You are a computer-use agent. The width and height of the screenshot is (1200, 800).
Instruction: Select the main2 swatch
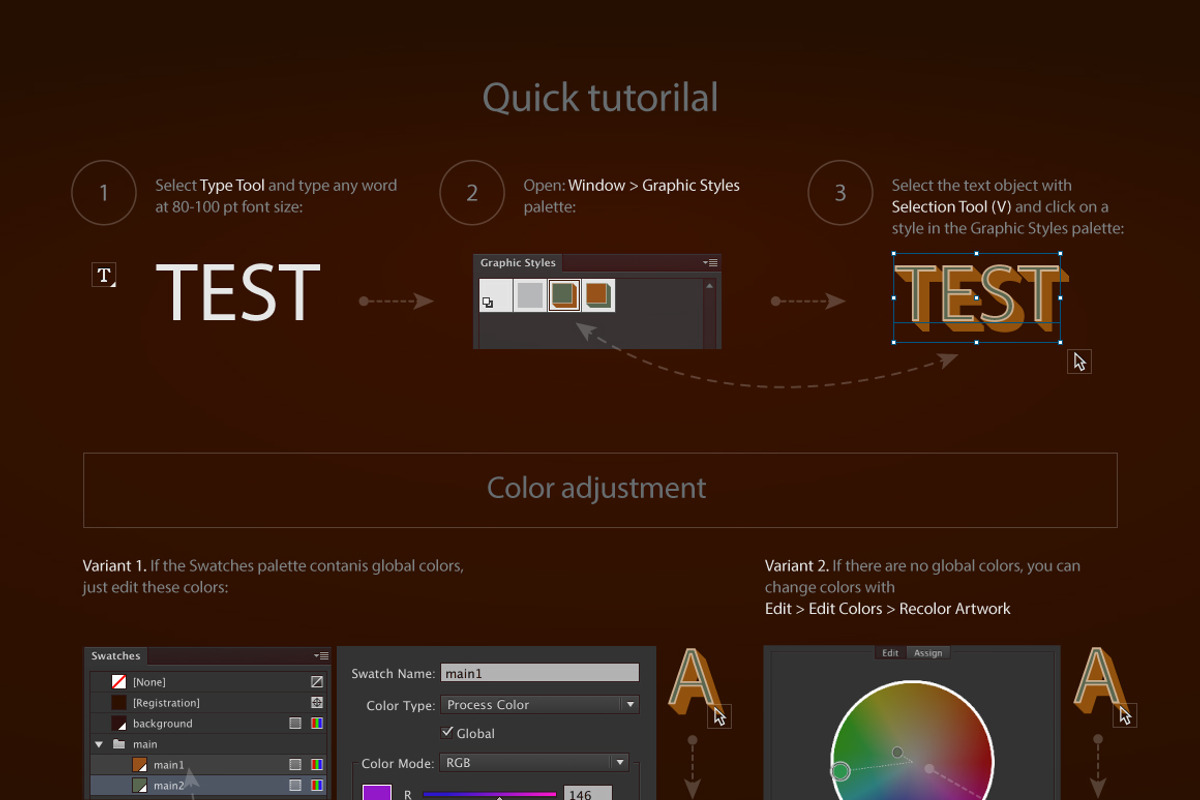coord(208,786)
